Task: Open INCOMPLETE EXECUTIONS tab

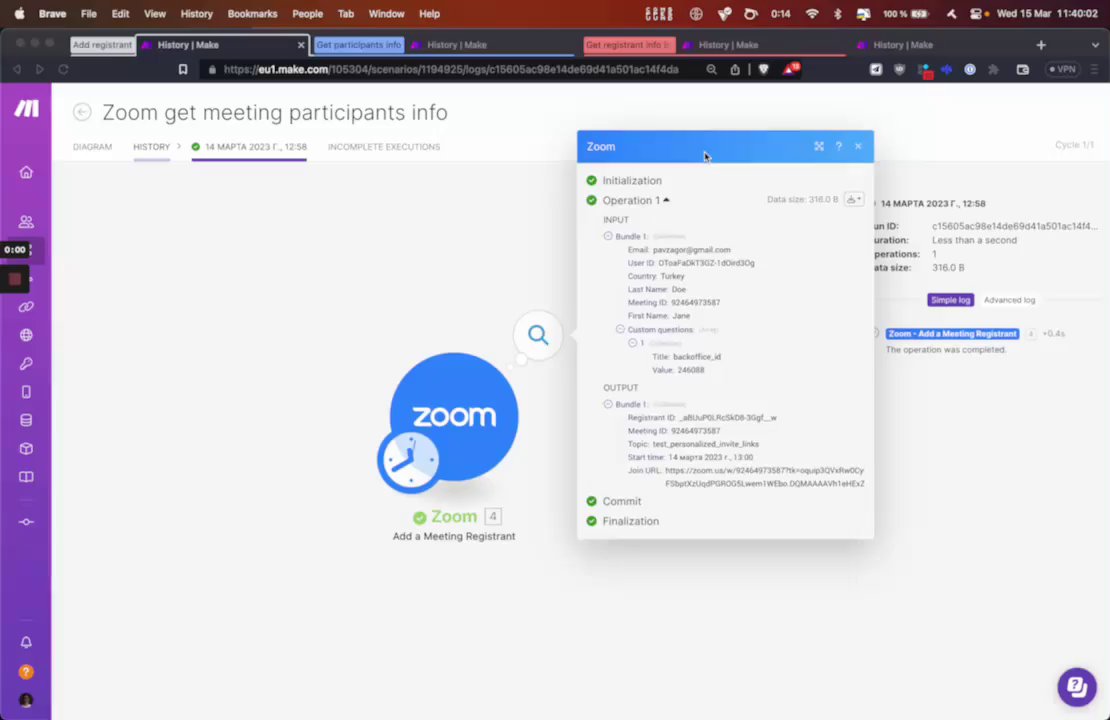Action: coord(384,147)
